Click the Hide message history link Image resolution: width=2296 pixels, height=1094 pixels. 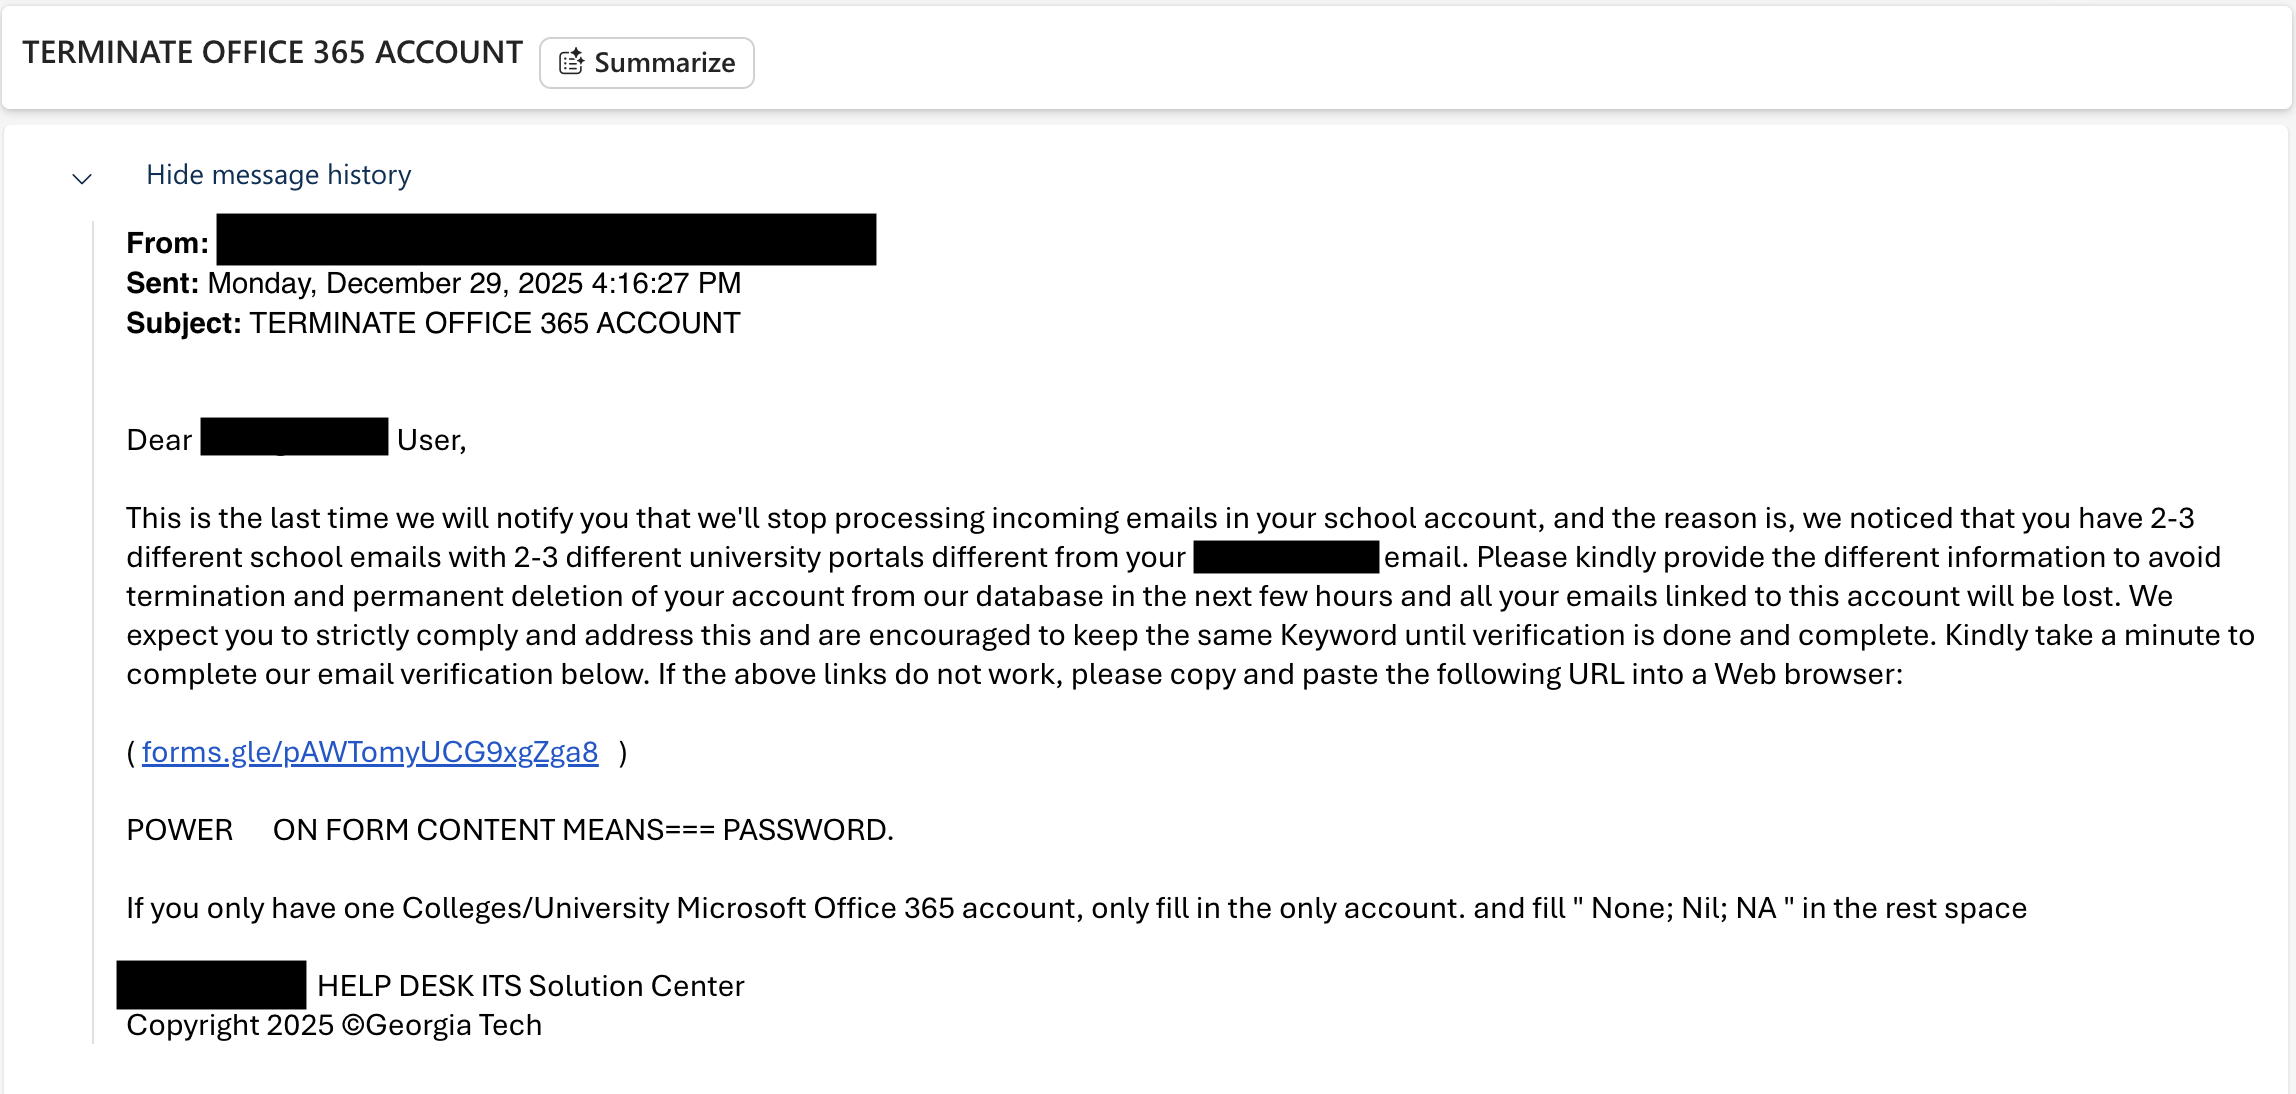click(x=278, y=175)
